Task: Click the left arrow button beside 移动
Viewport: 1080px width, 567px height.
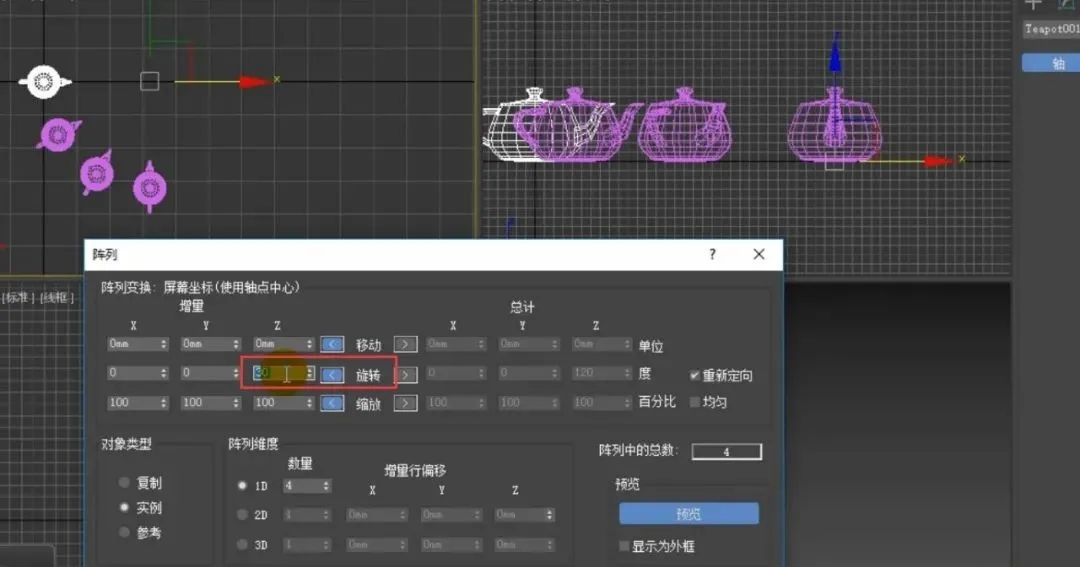Action: point(332,344)
